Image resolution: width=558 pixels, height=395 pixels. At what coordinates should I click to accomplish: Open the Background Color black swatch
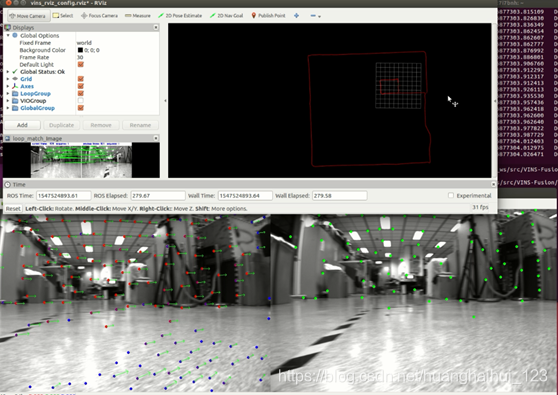[80, 50]
